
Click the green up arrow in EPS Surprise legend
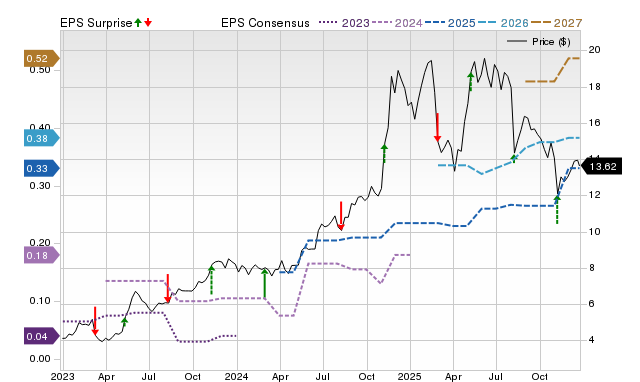pos(138,22)
